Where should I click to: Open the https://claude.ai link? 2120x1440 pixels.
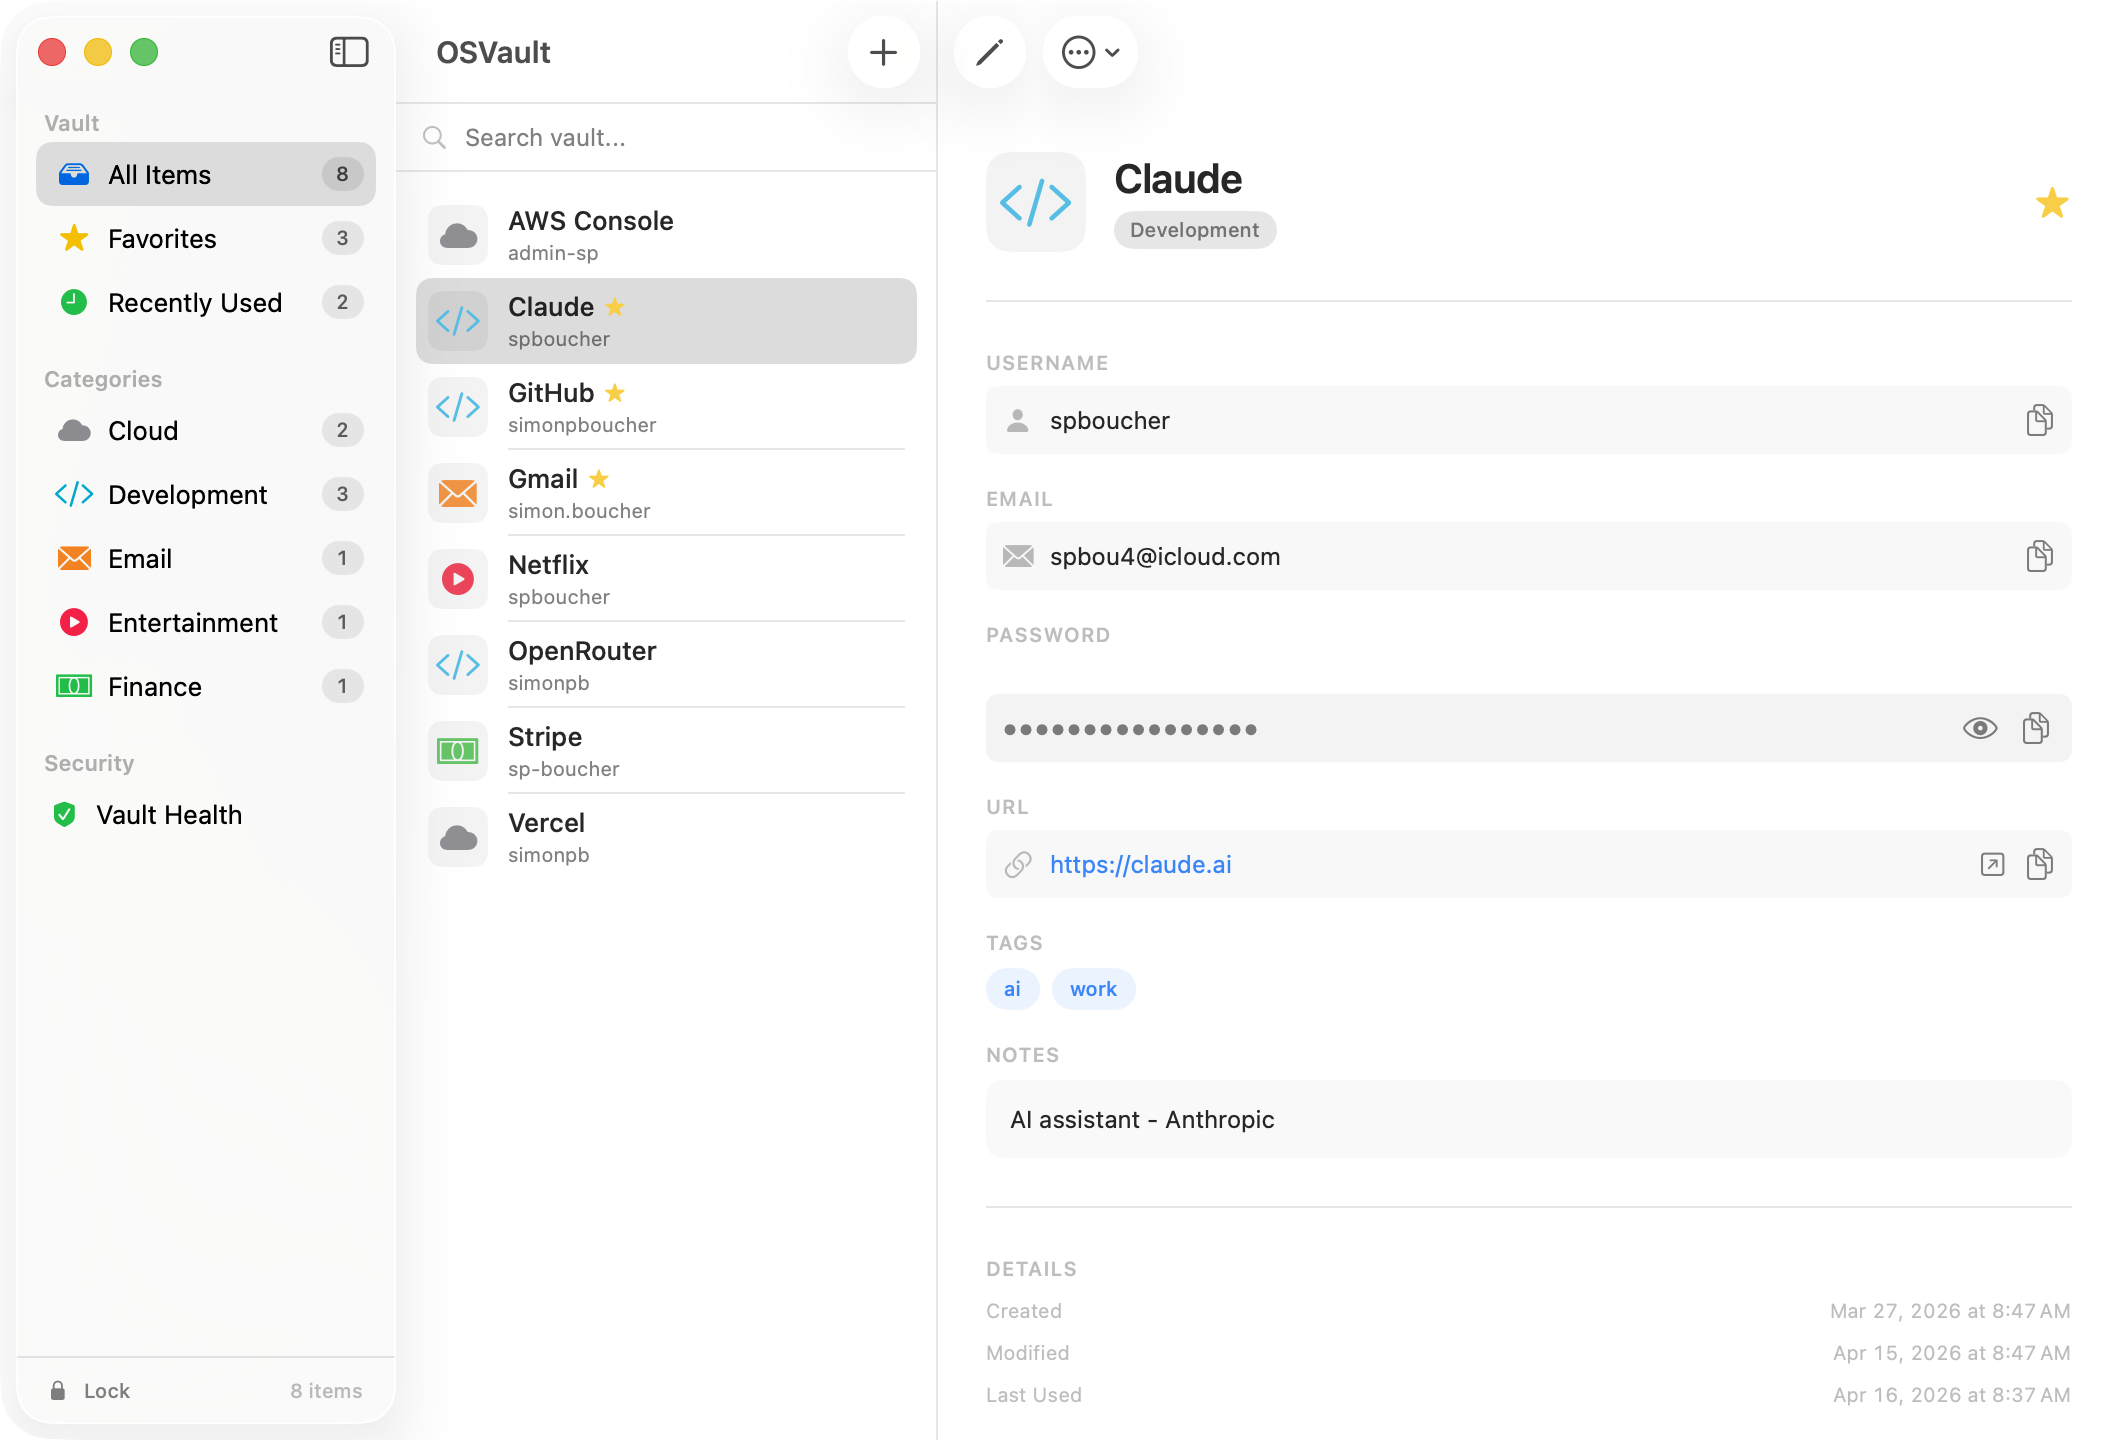(x=1140, y=864)
